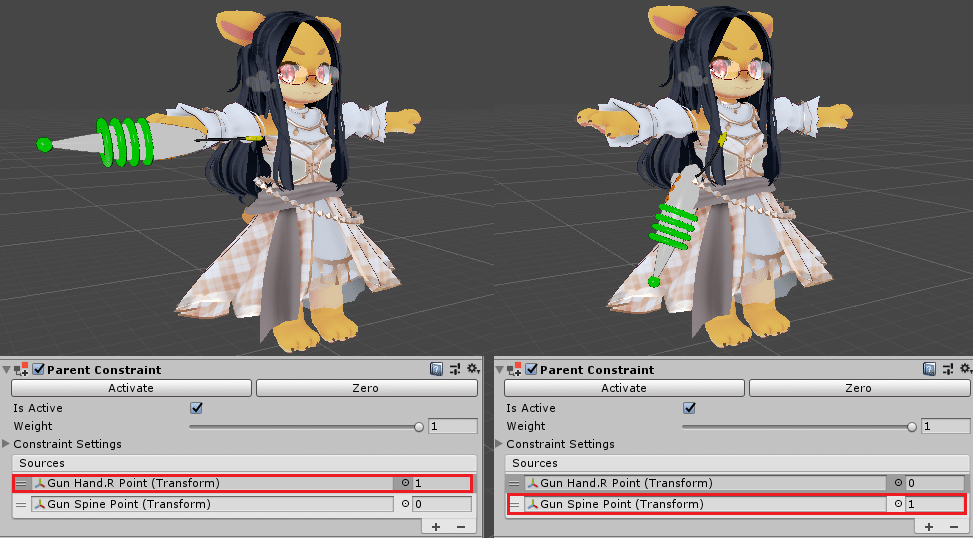Image resolution: width=973 pixels, height=538 pixels.
Task: Remove a source with minus button, right inspector
Action: point(954,527)
